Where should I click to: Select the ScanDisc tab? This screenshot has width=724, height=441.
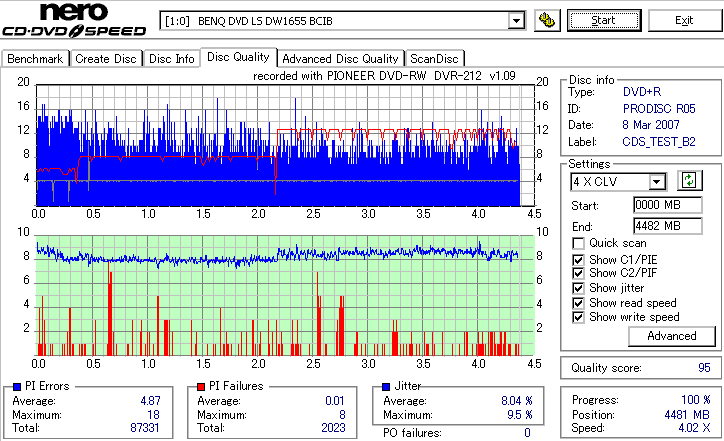click(434, 59)
